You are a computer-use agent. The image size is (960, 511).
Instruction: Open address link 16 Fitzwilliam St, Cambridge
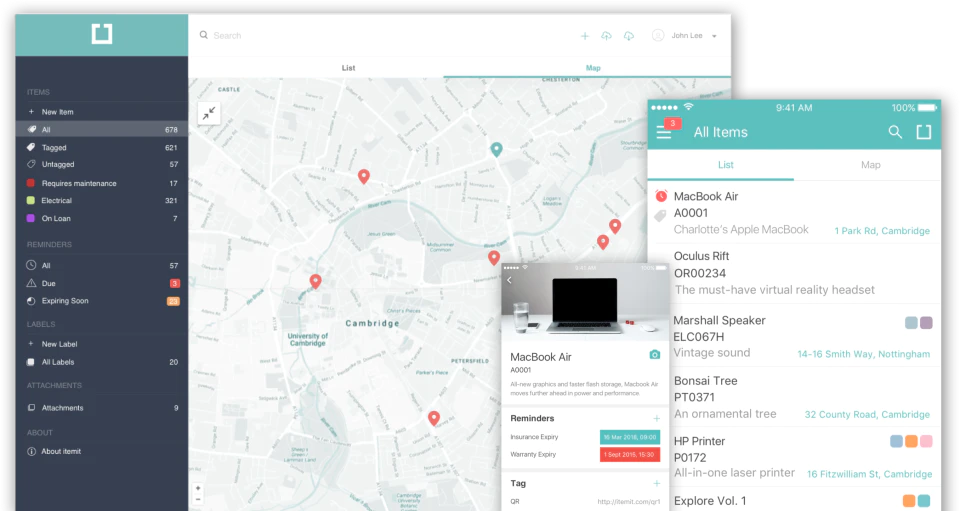pyautogui.click(x=869, y=474)
